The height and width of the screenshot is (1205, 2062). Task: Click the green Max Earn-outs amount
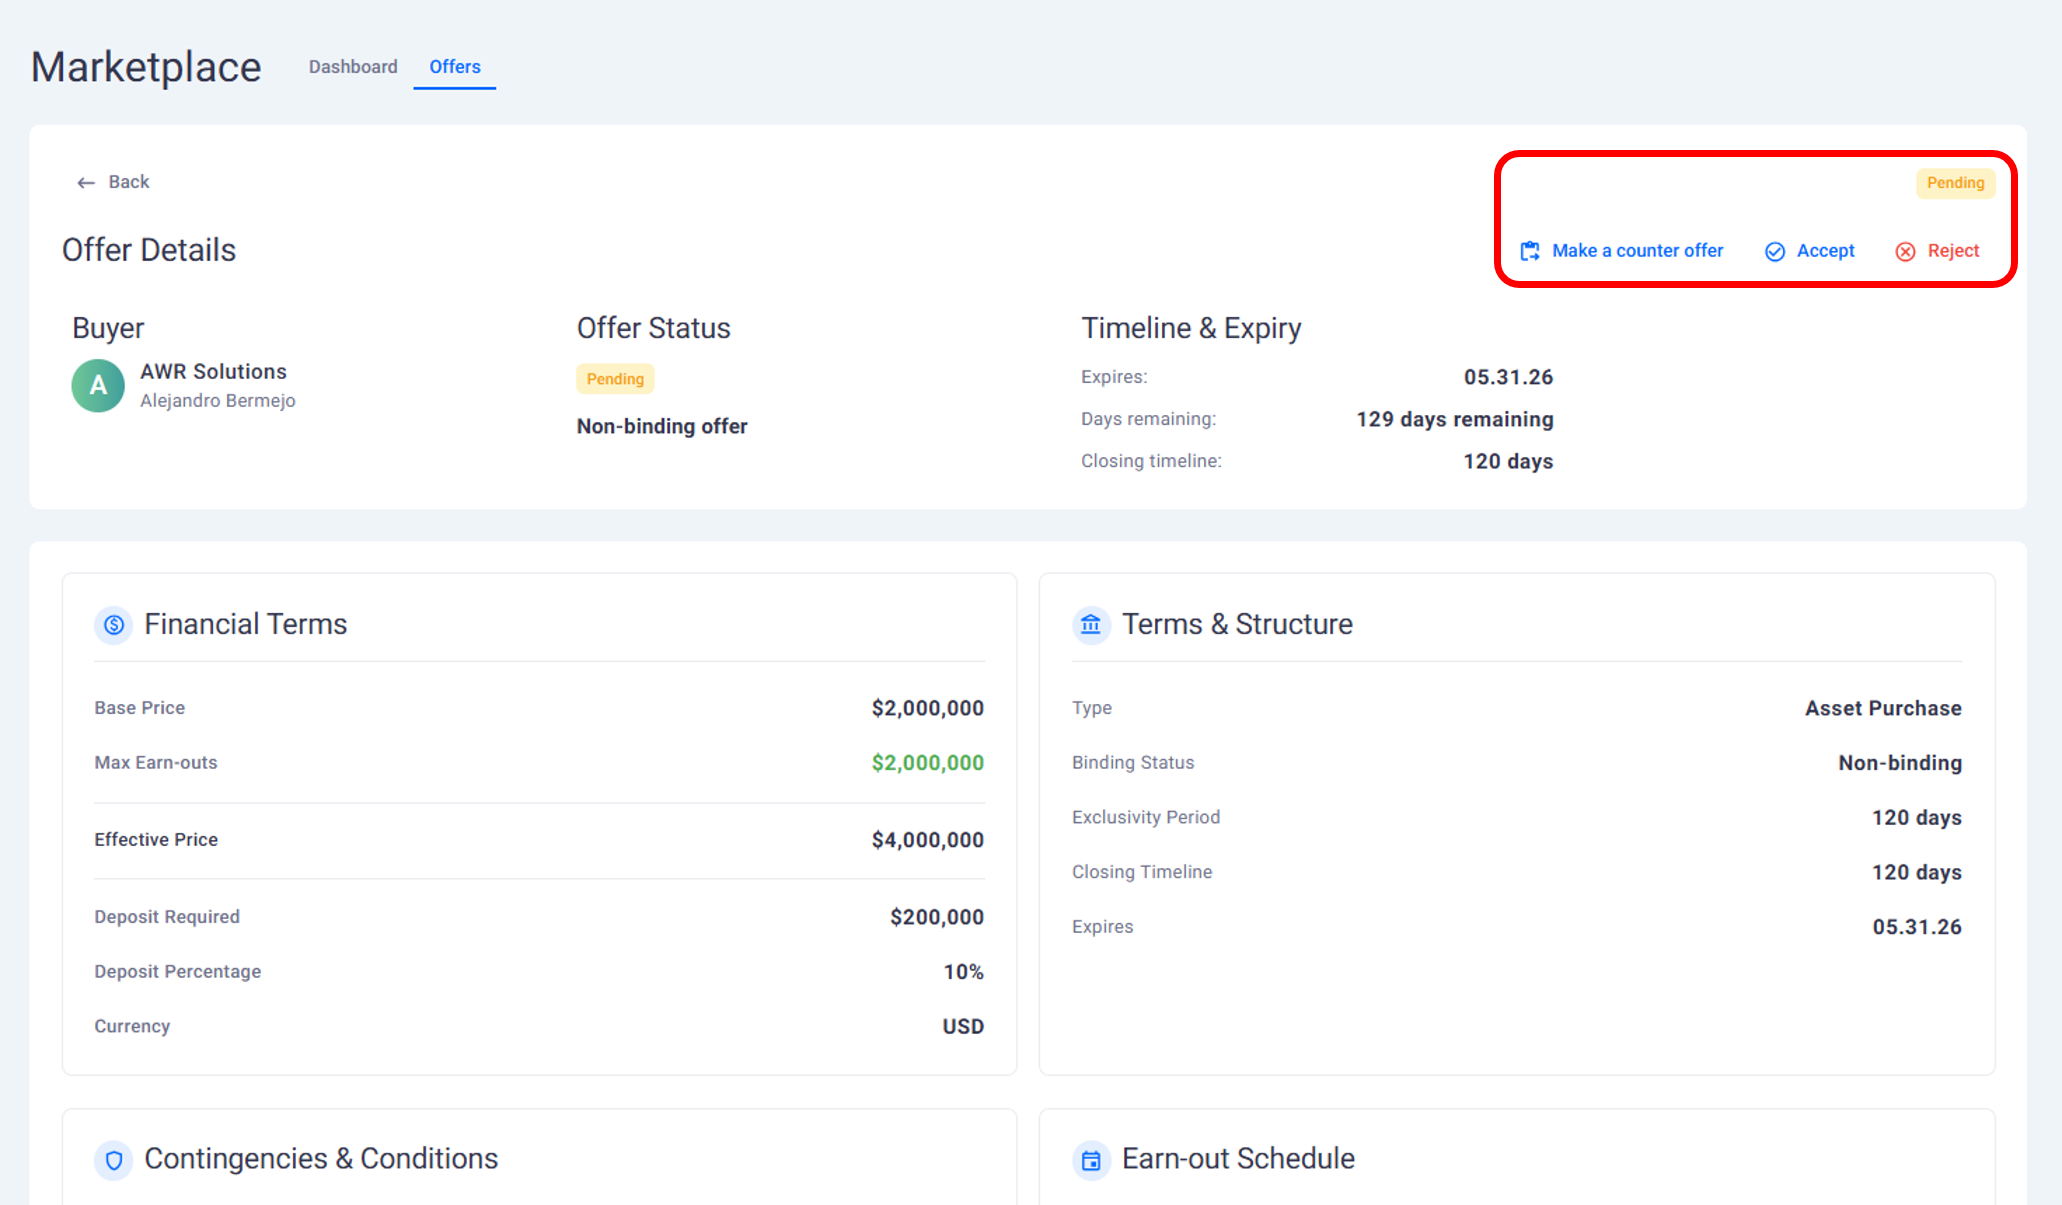(x=927, y=763)
